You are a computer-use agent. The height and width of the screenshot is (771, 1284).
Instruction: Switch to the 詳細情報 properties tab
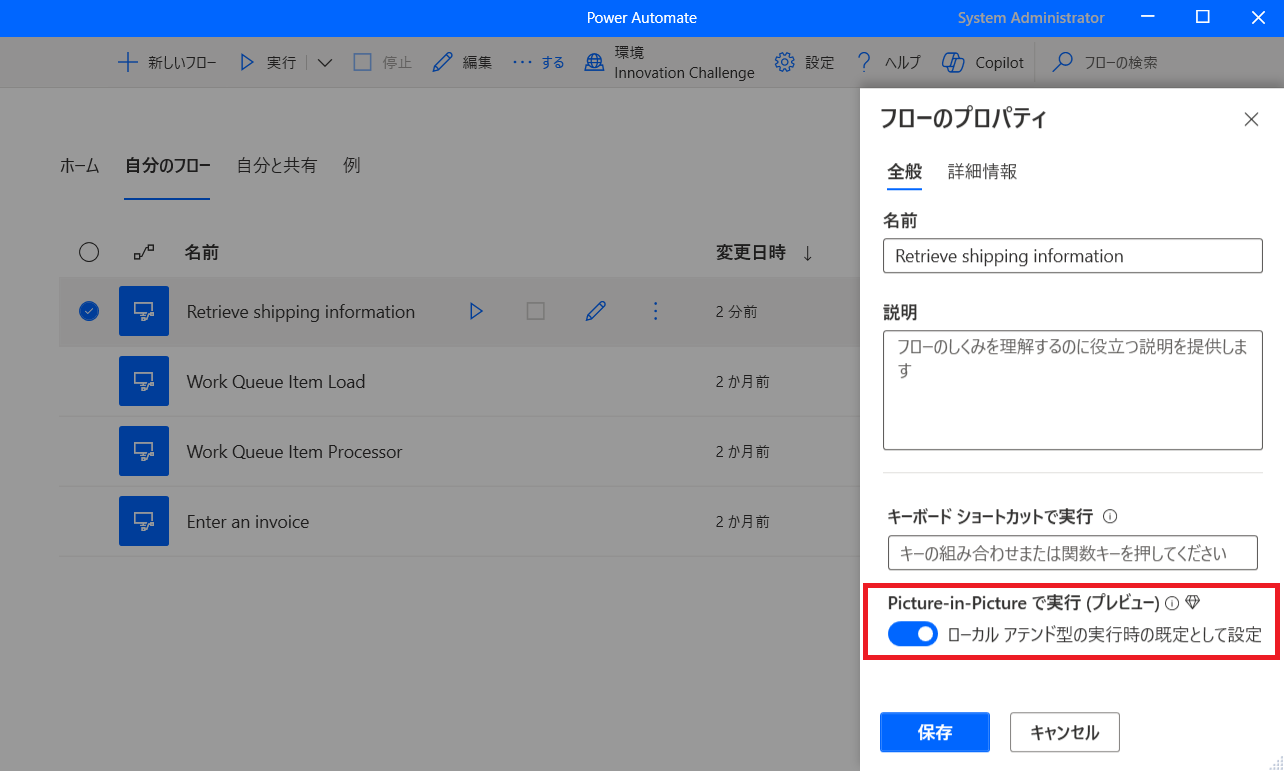[983, 172]
